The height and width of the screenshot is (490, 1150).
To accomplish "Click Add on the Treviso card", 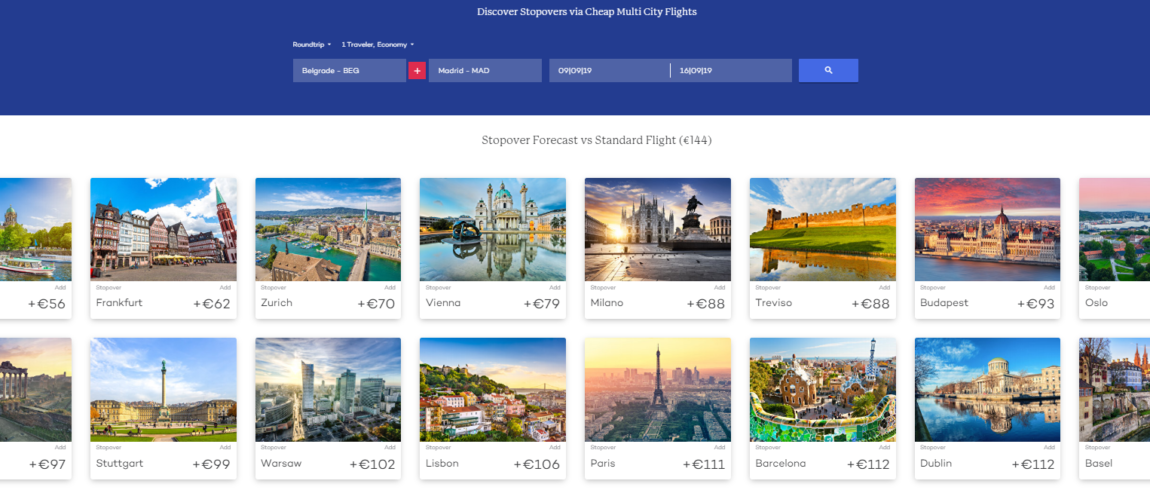I will (x=885, y=288).
